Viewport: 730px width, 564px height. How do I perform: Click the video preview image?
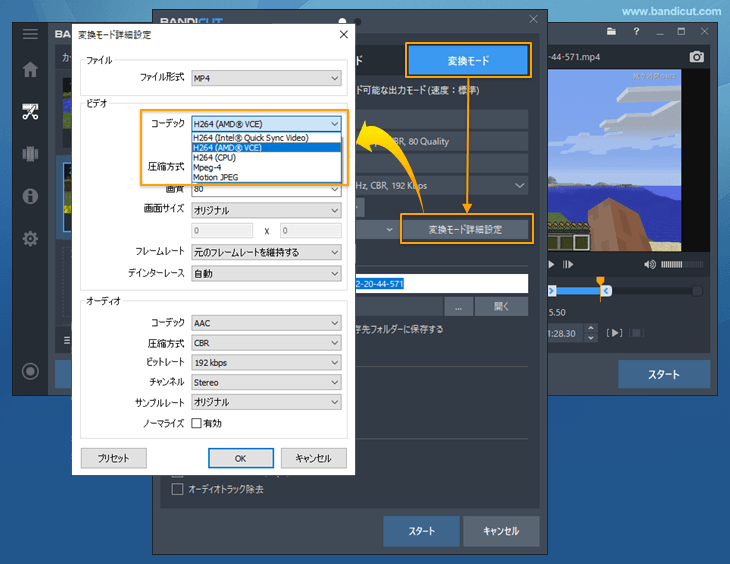615,161
